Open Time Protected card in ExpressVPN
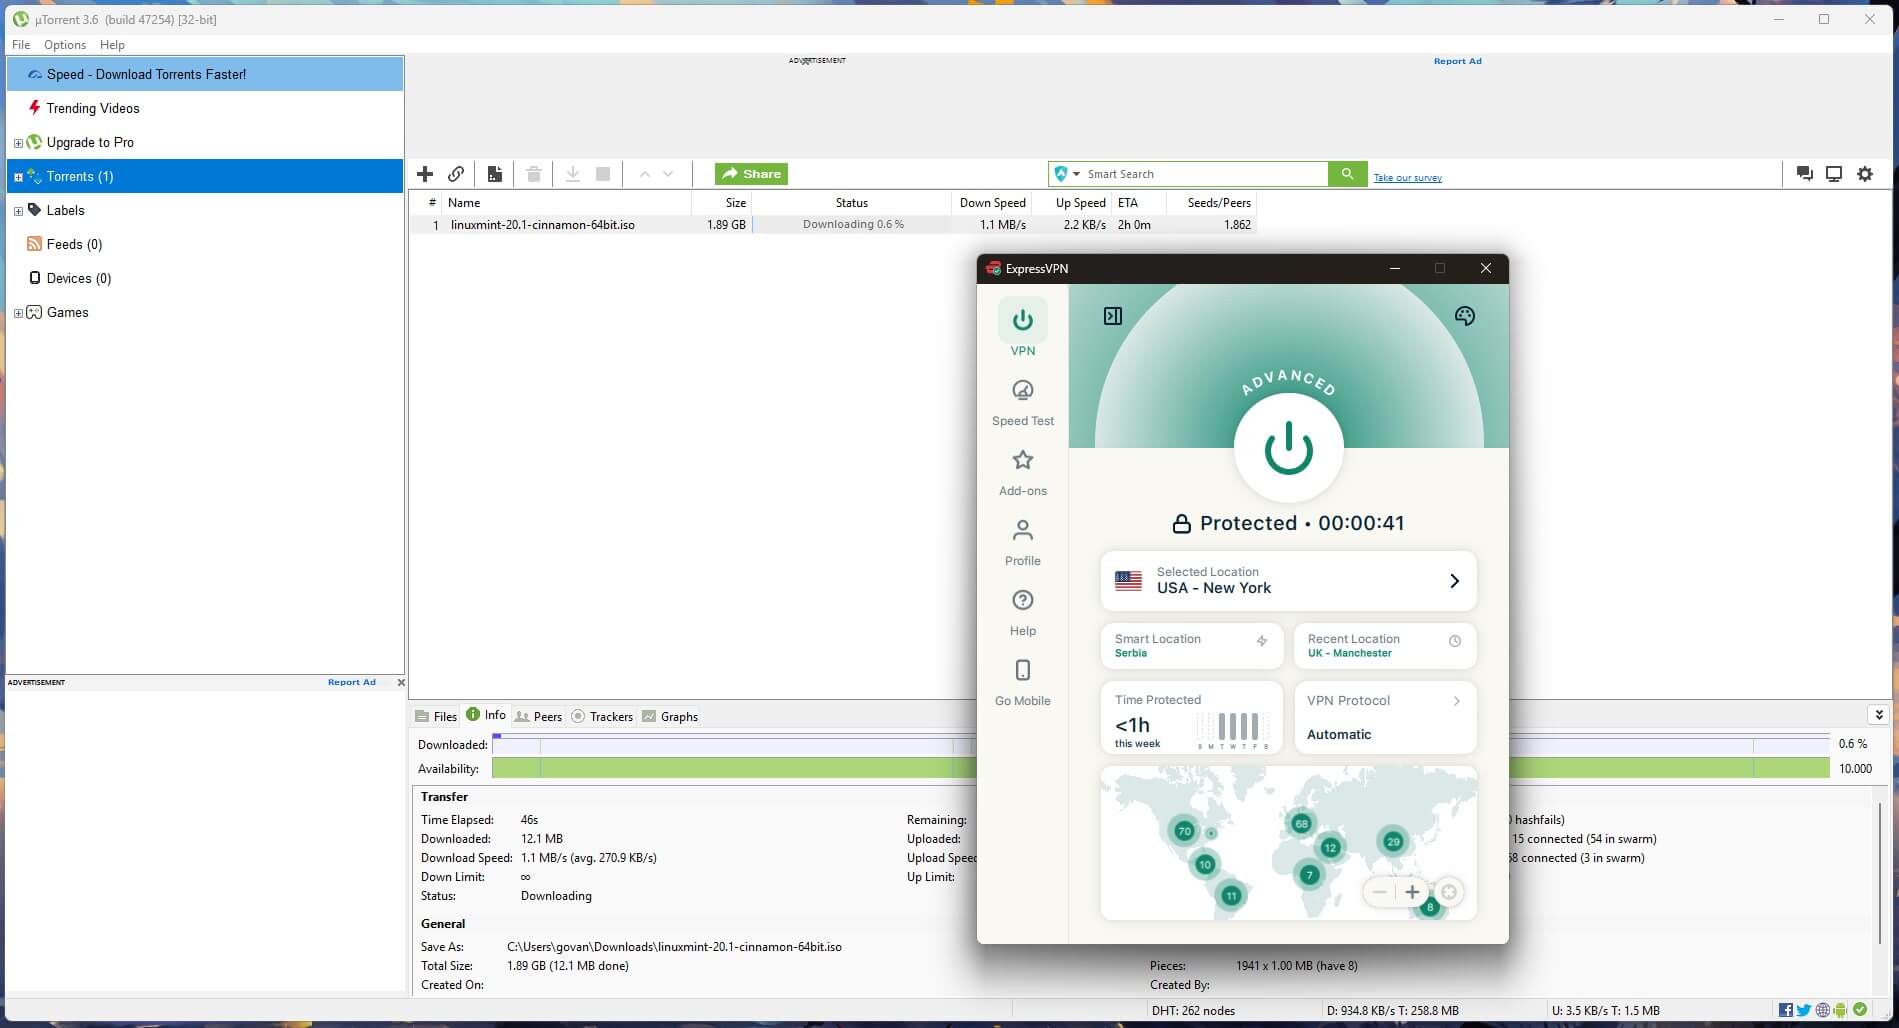This screenshot has height=1028, width=1899. (1191, 718)
